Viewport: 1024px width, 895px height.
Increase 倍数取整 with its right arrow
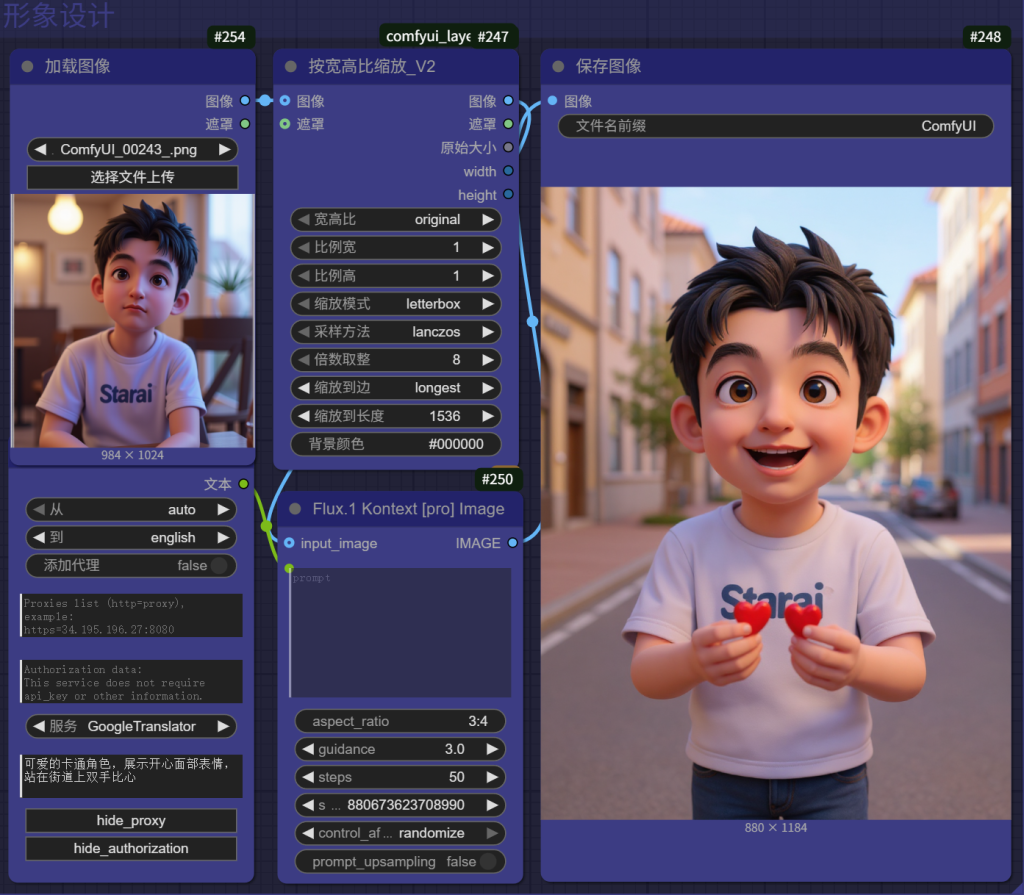tap(488, 360)
